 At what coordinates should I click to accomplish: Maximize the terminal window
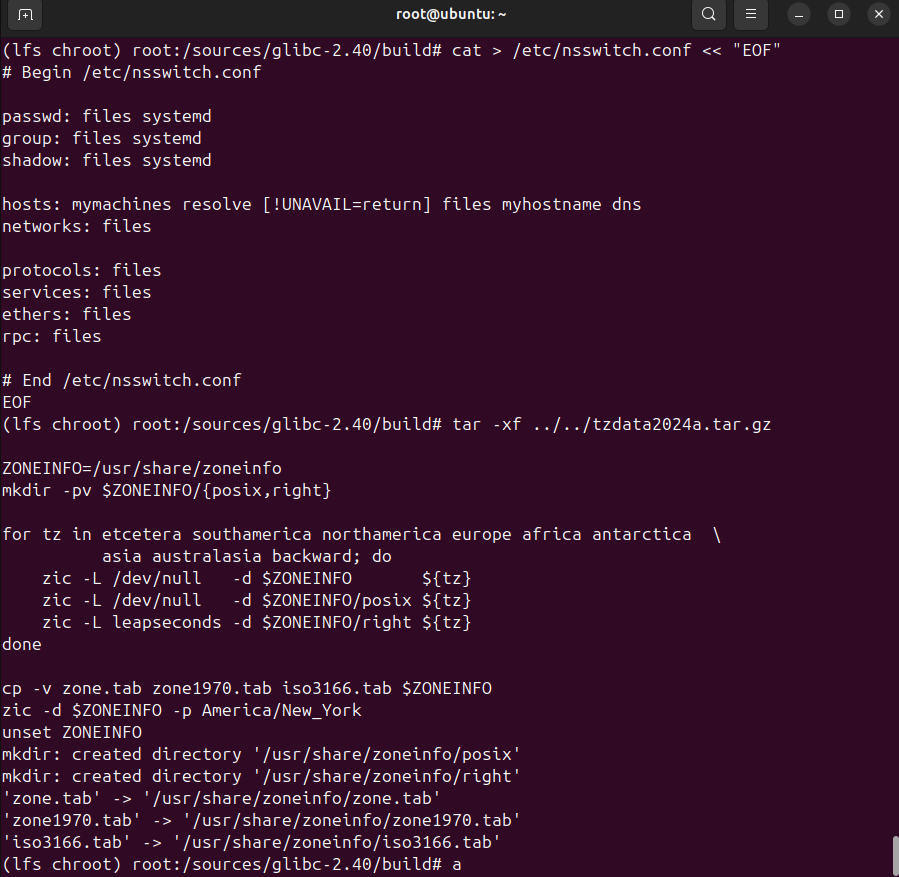(839, 15)
